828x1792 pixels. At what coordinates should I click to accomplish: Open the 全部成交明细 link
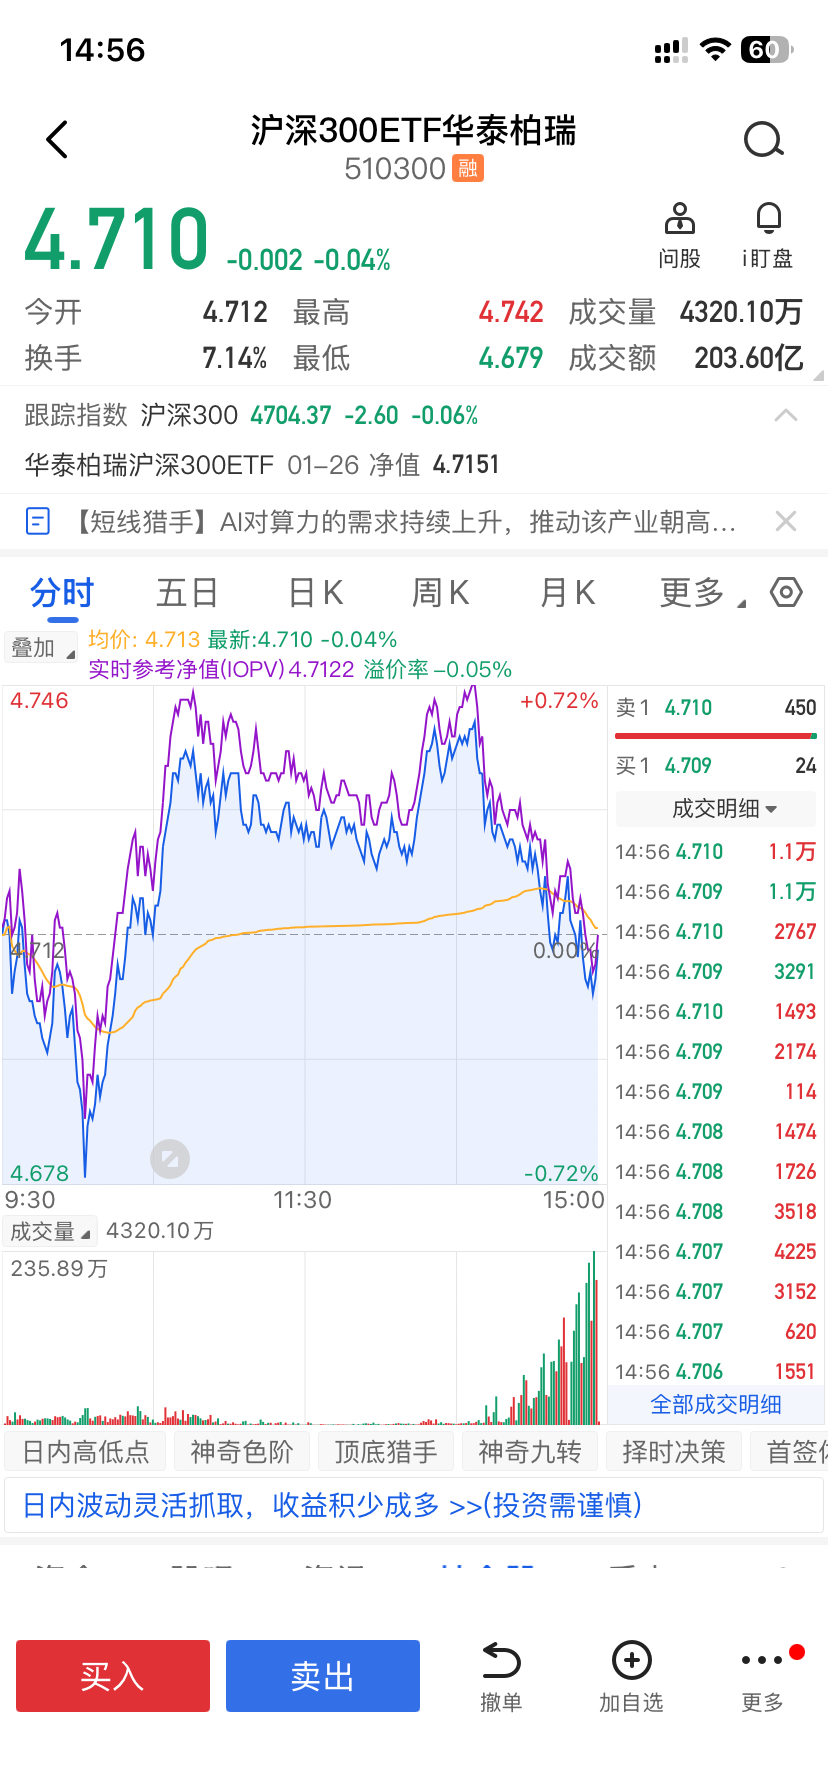[x=716, y=1404]
